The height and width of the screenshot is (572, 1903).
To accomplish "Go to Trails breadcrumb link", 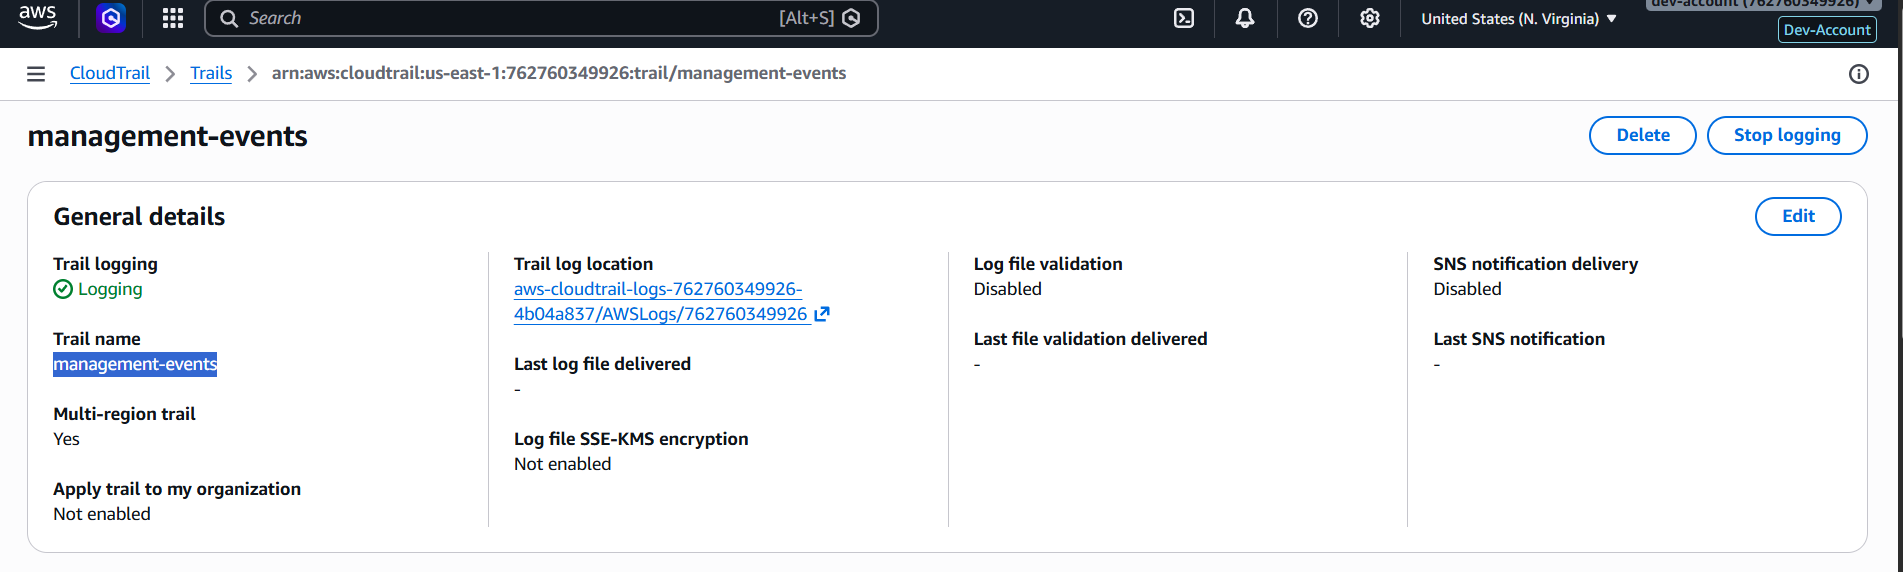I will (x=211, y=73).
